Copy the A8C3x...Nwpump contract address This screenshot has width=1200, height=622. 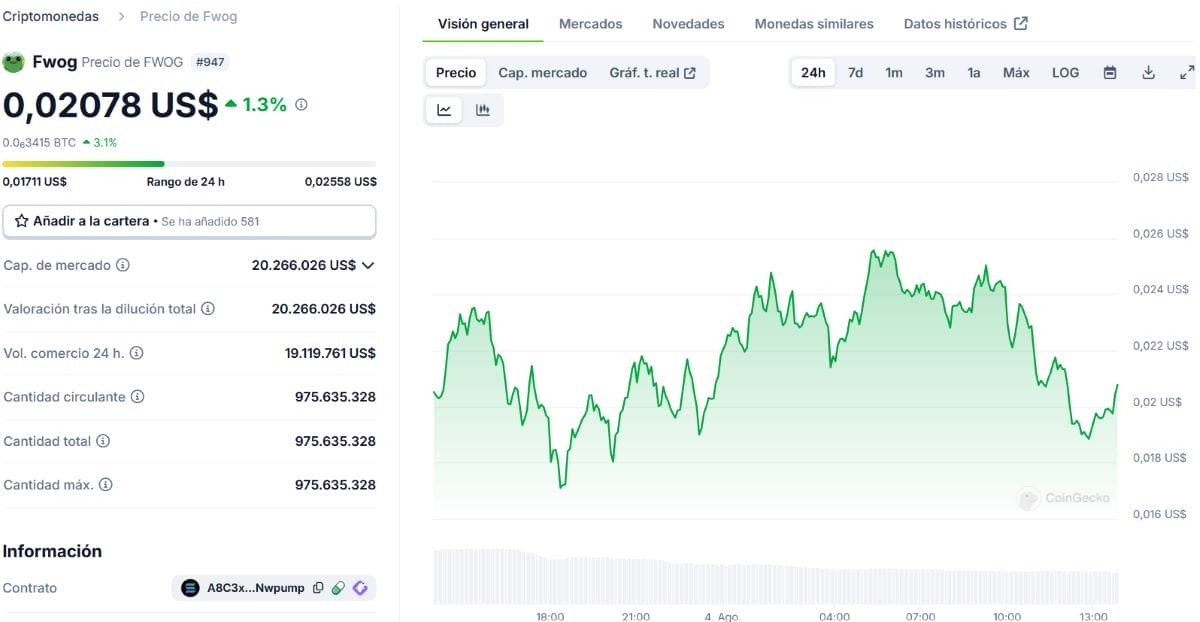pyautogui.click(x=318, y=588)
